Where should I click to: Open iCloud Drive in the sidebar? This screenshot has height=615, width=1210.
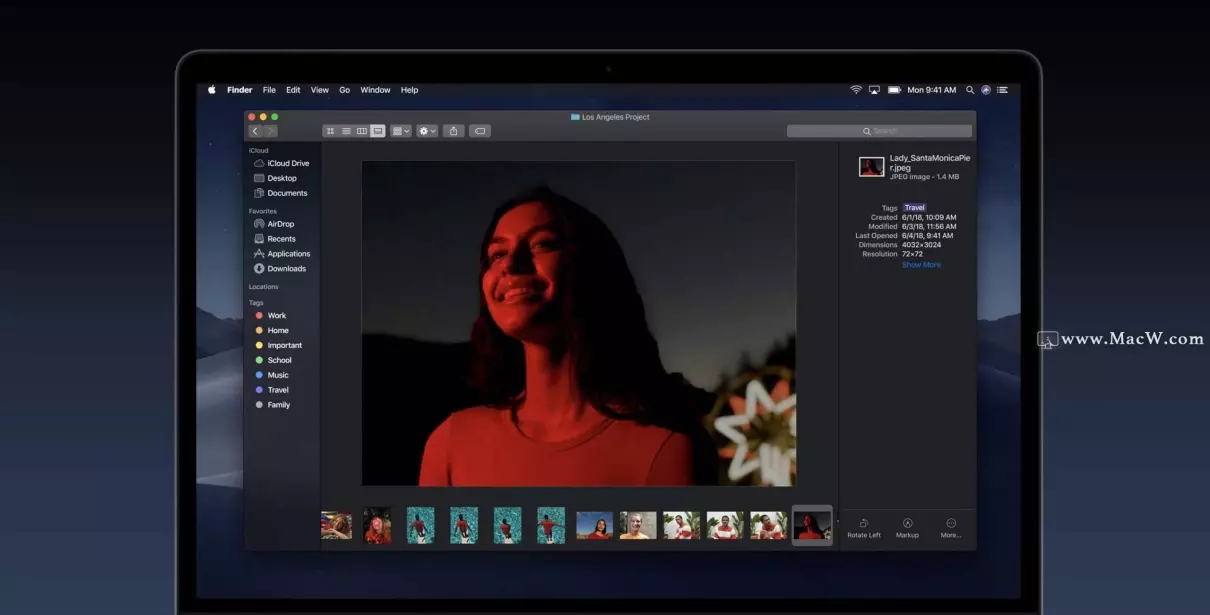[x=282, y=163]
